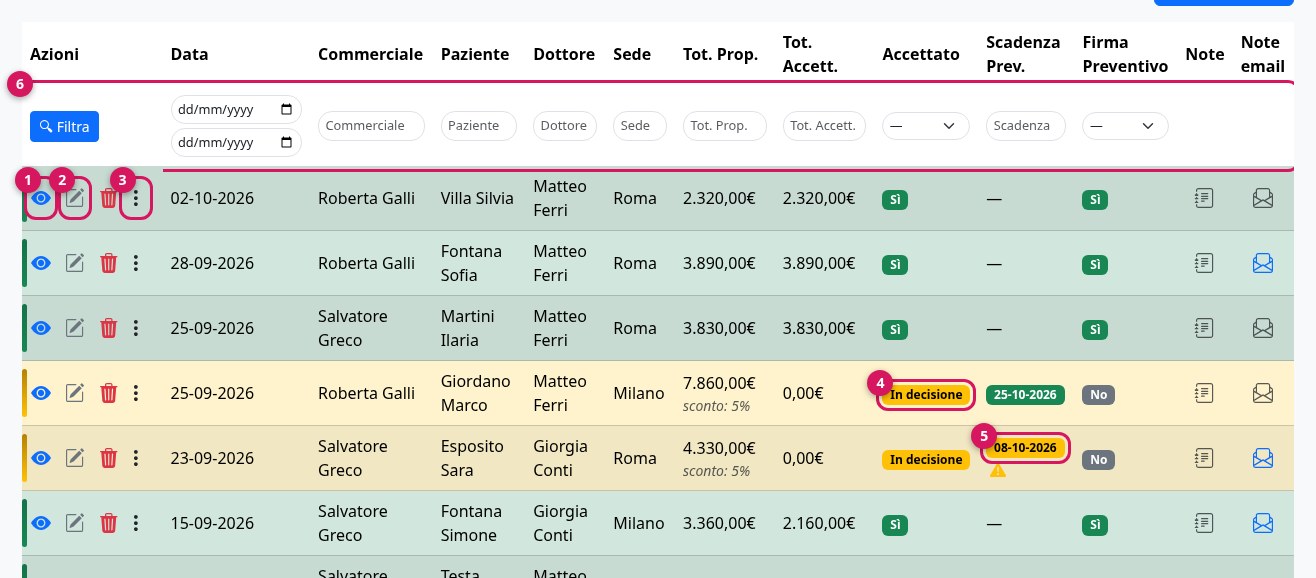Screen dimensions: 1316x578
Task: Click the yellow 08-10-2026 expiry badge
Action: (1026, 448)
